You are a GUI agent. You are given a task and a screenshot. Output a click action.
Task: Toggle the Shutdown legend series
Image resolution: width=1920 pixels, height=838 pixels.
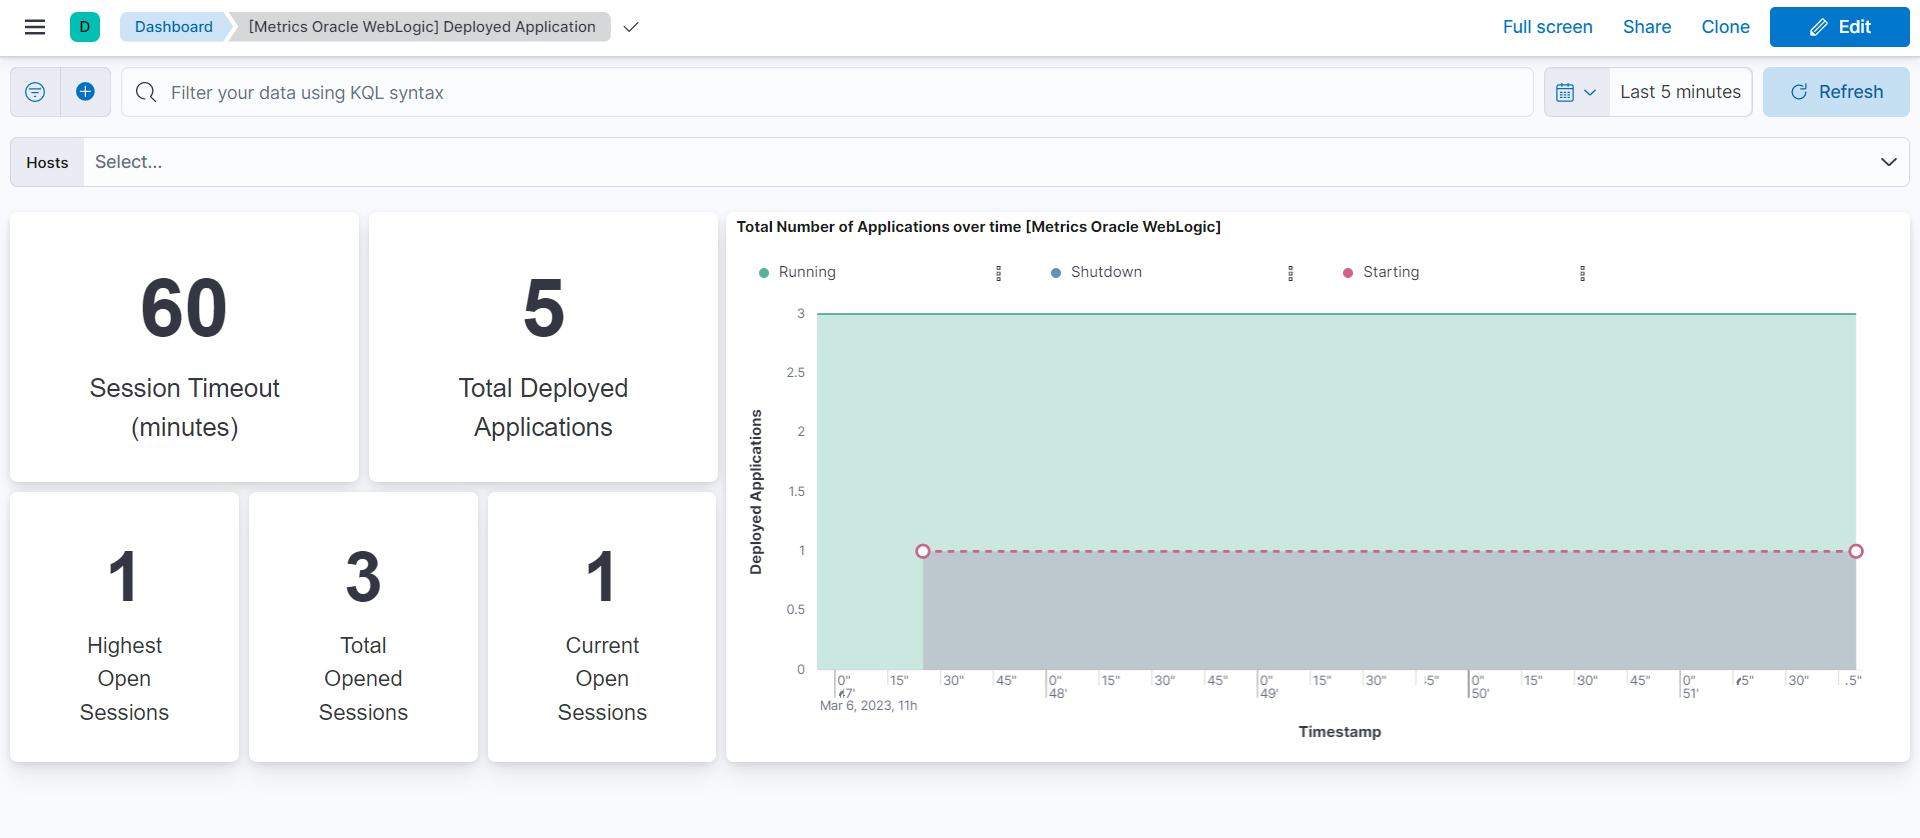click(1106, 272)
